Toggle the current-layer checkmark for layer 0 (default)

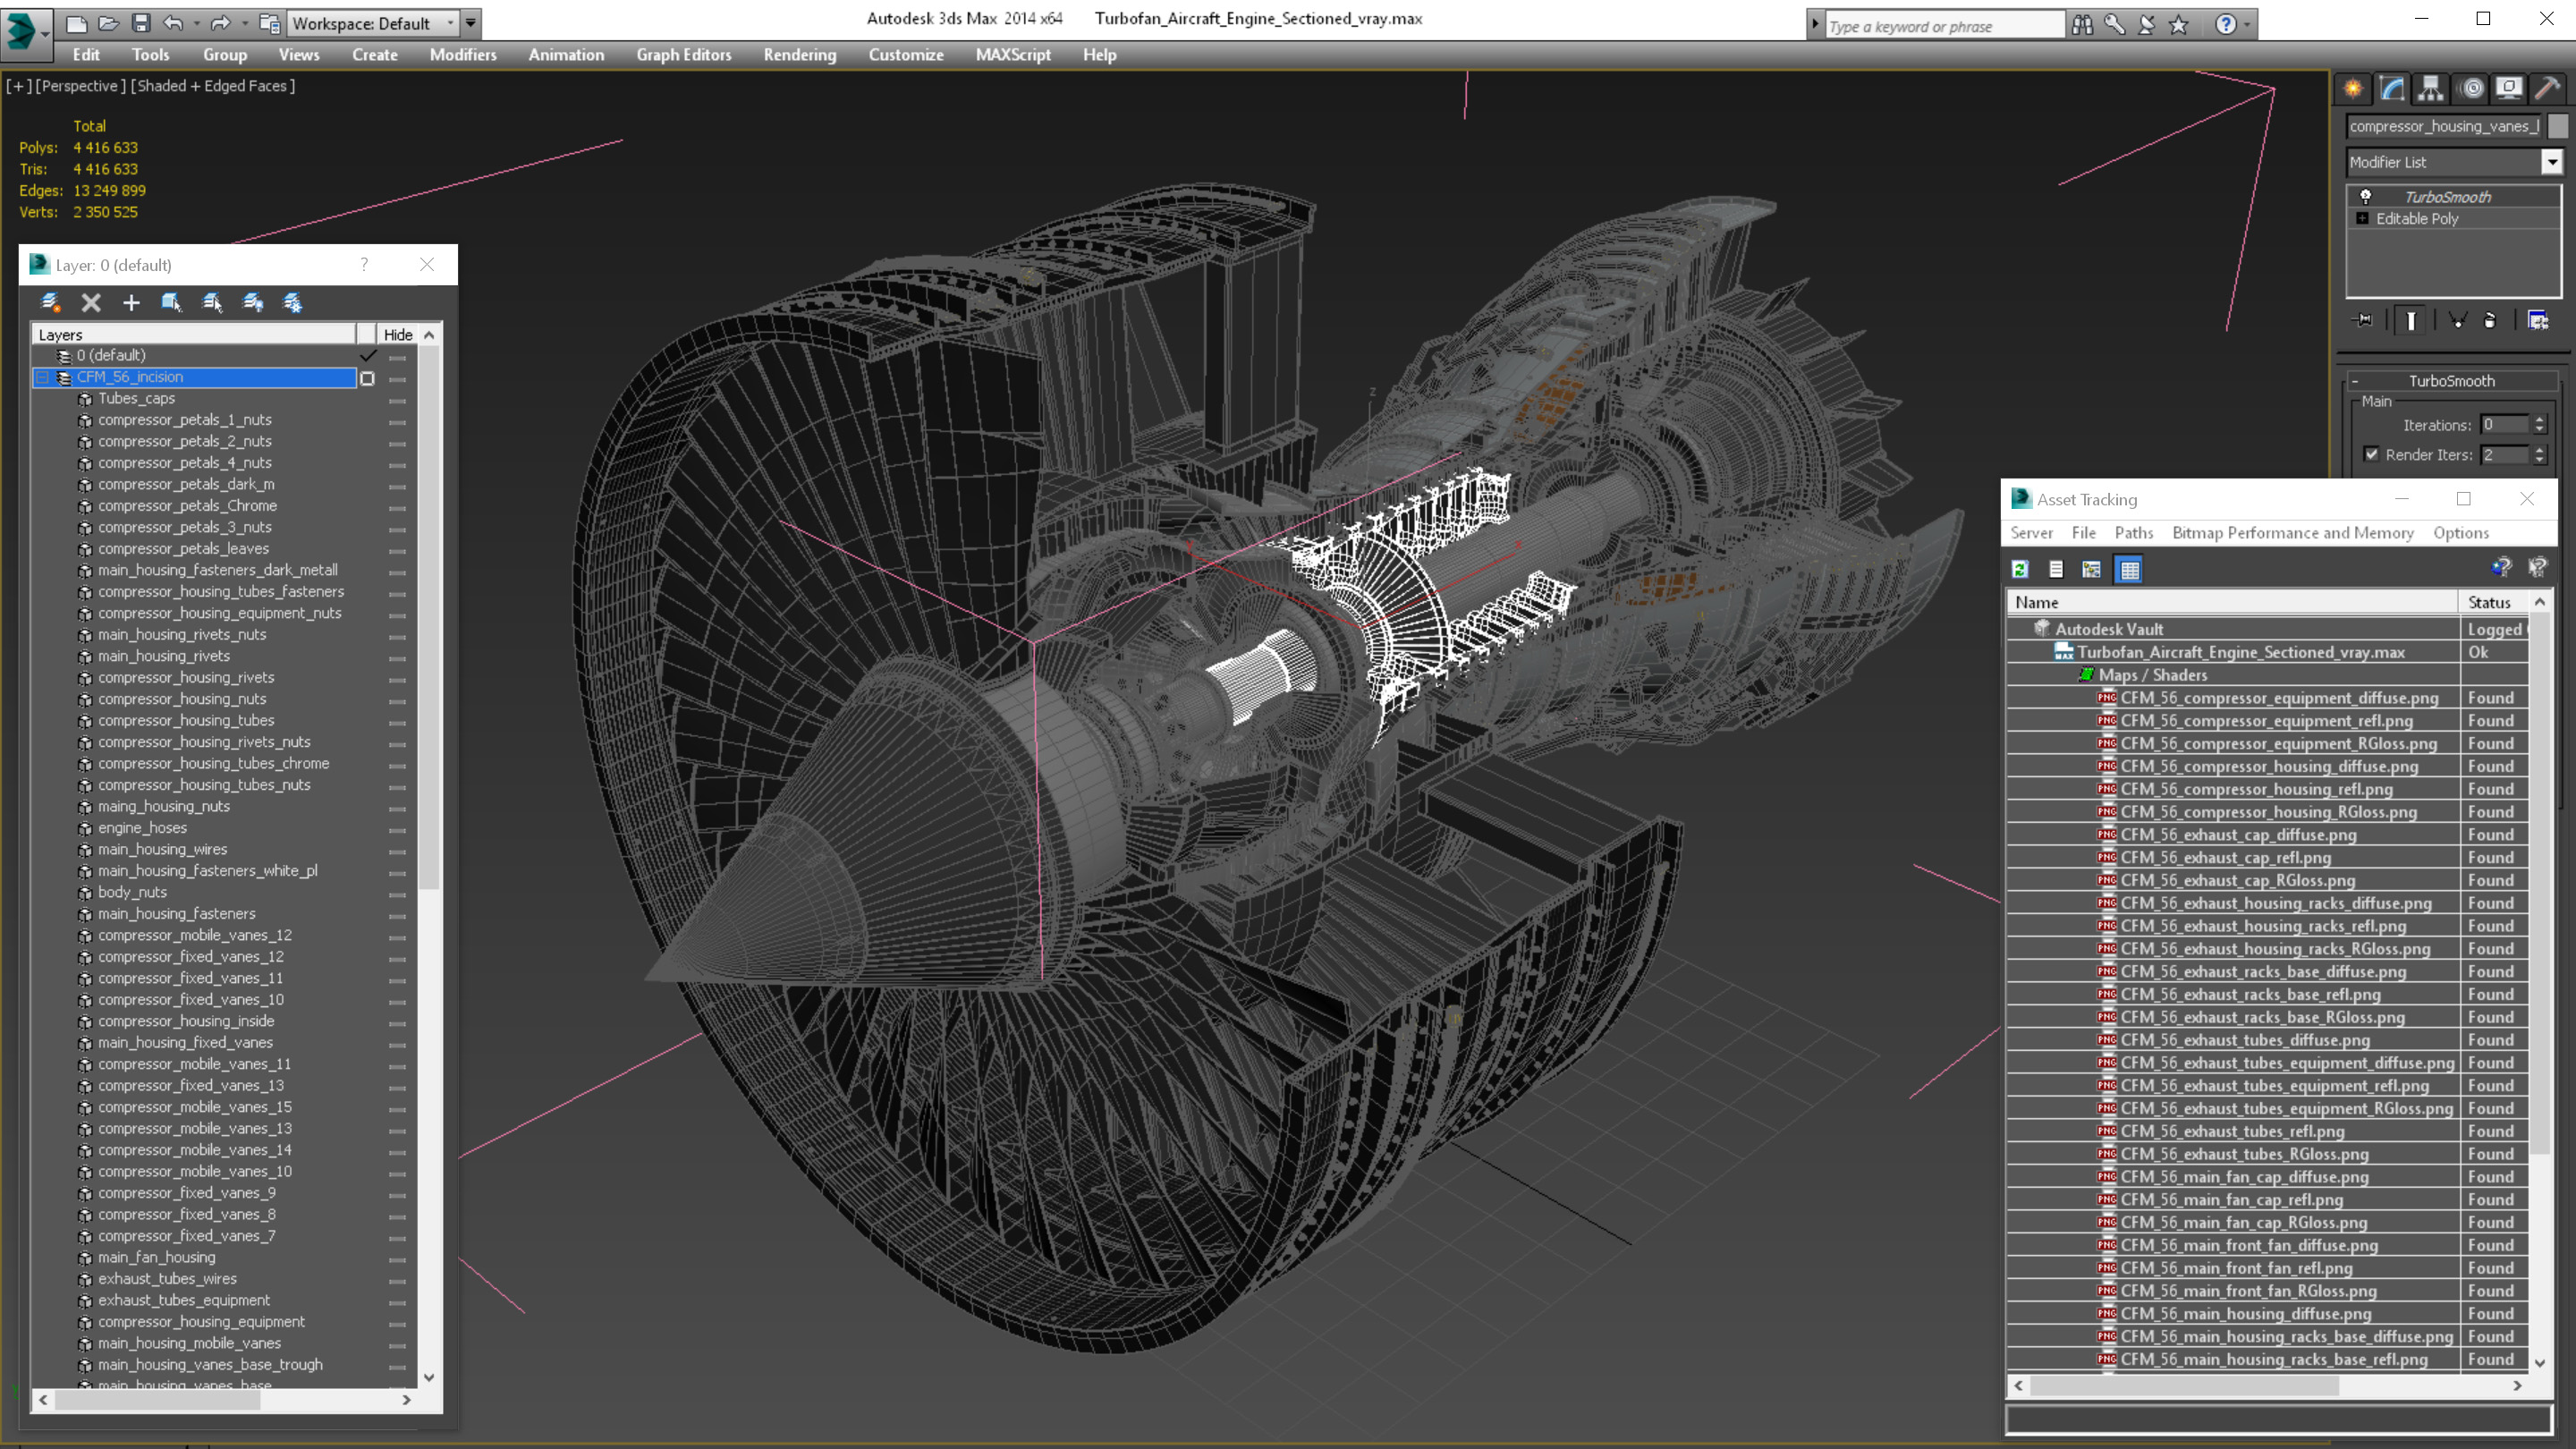tap(367, 355)
